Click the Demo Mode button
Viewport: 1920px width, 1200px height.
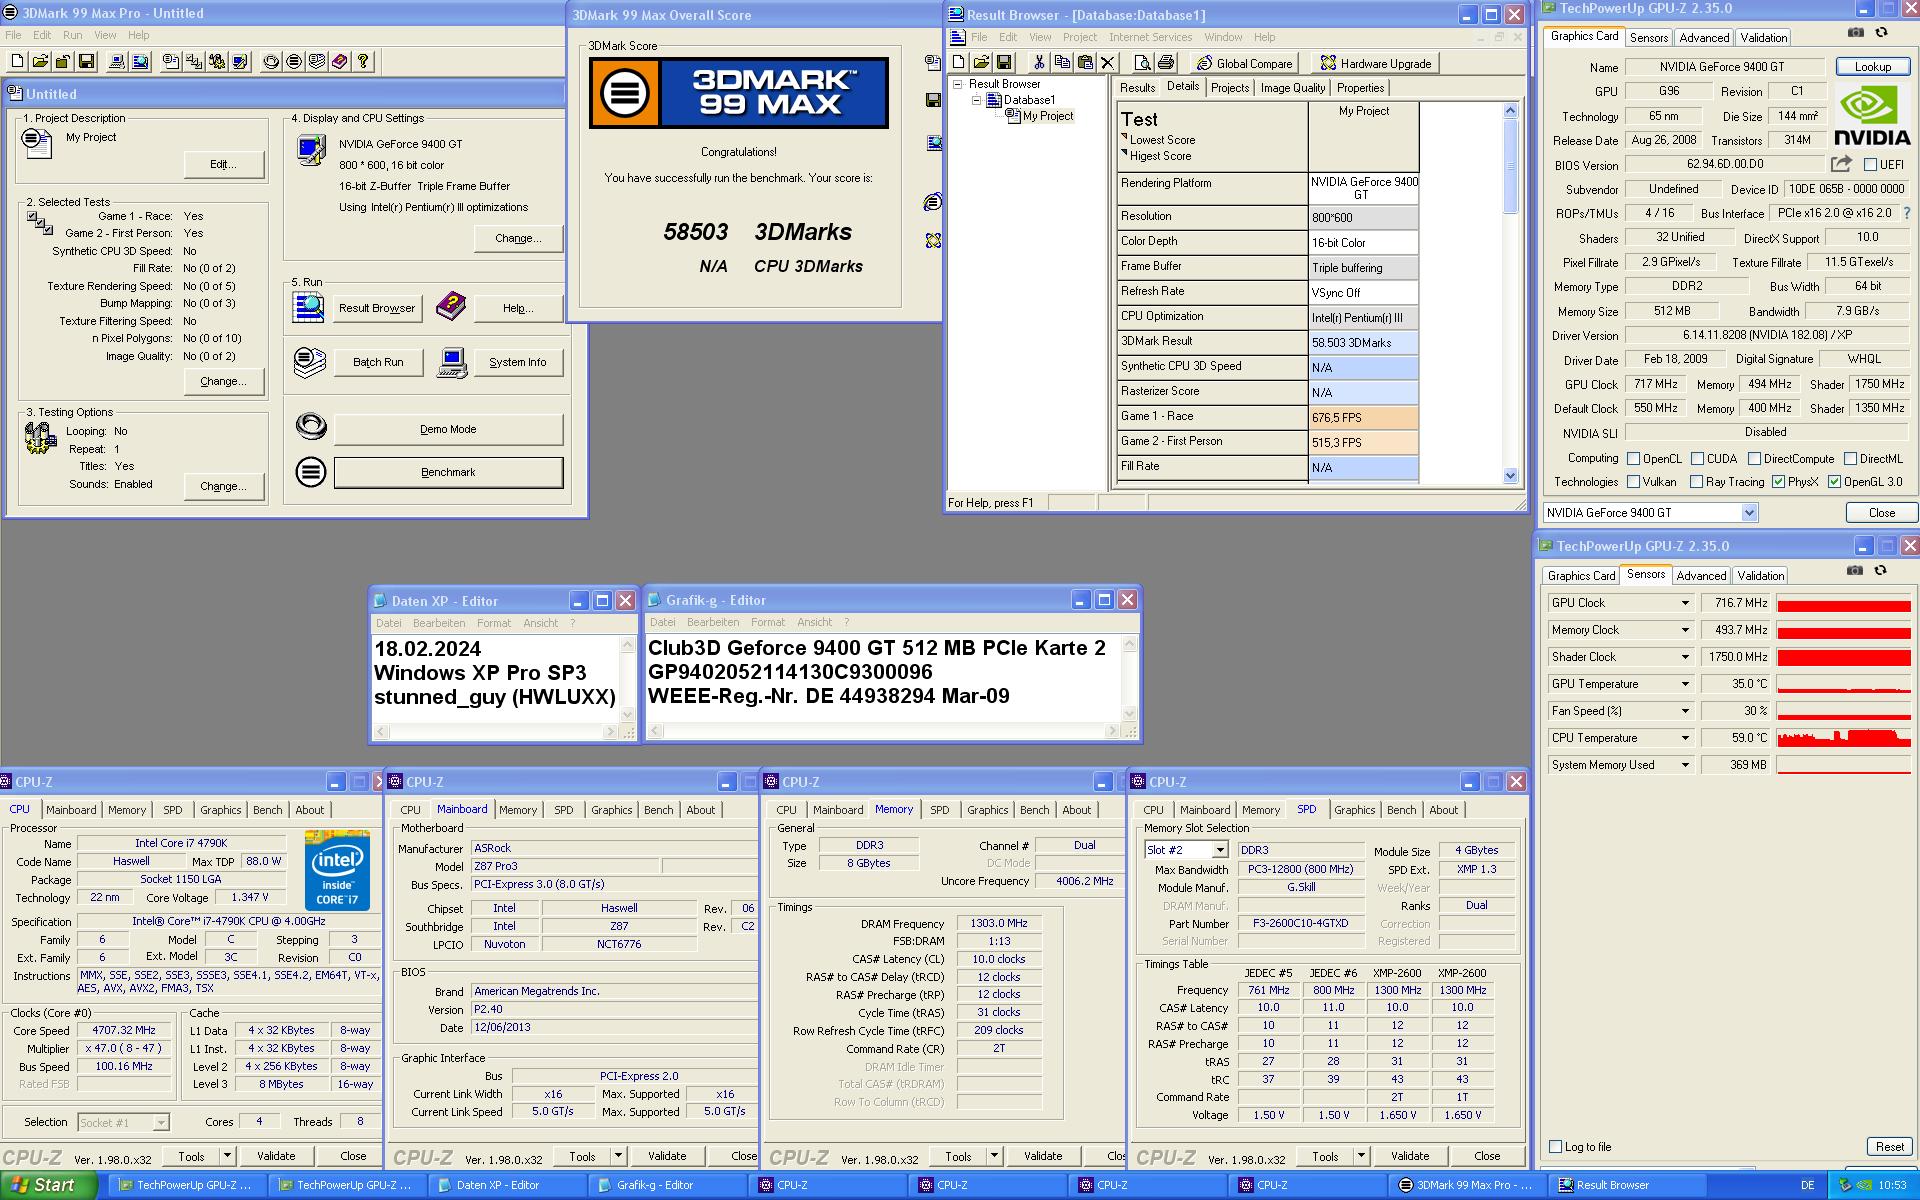tap(448, 429)
